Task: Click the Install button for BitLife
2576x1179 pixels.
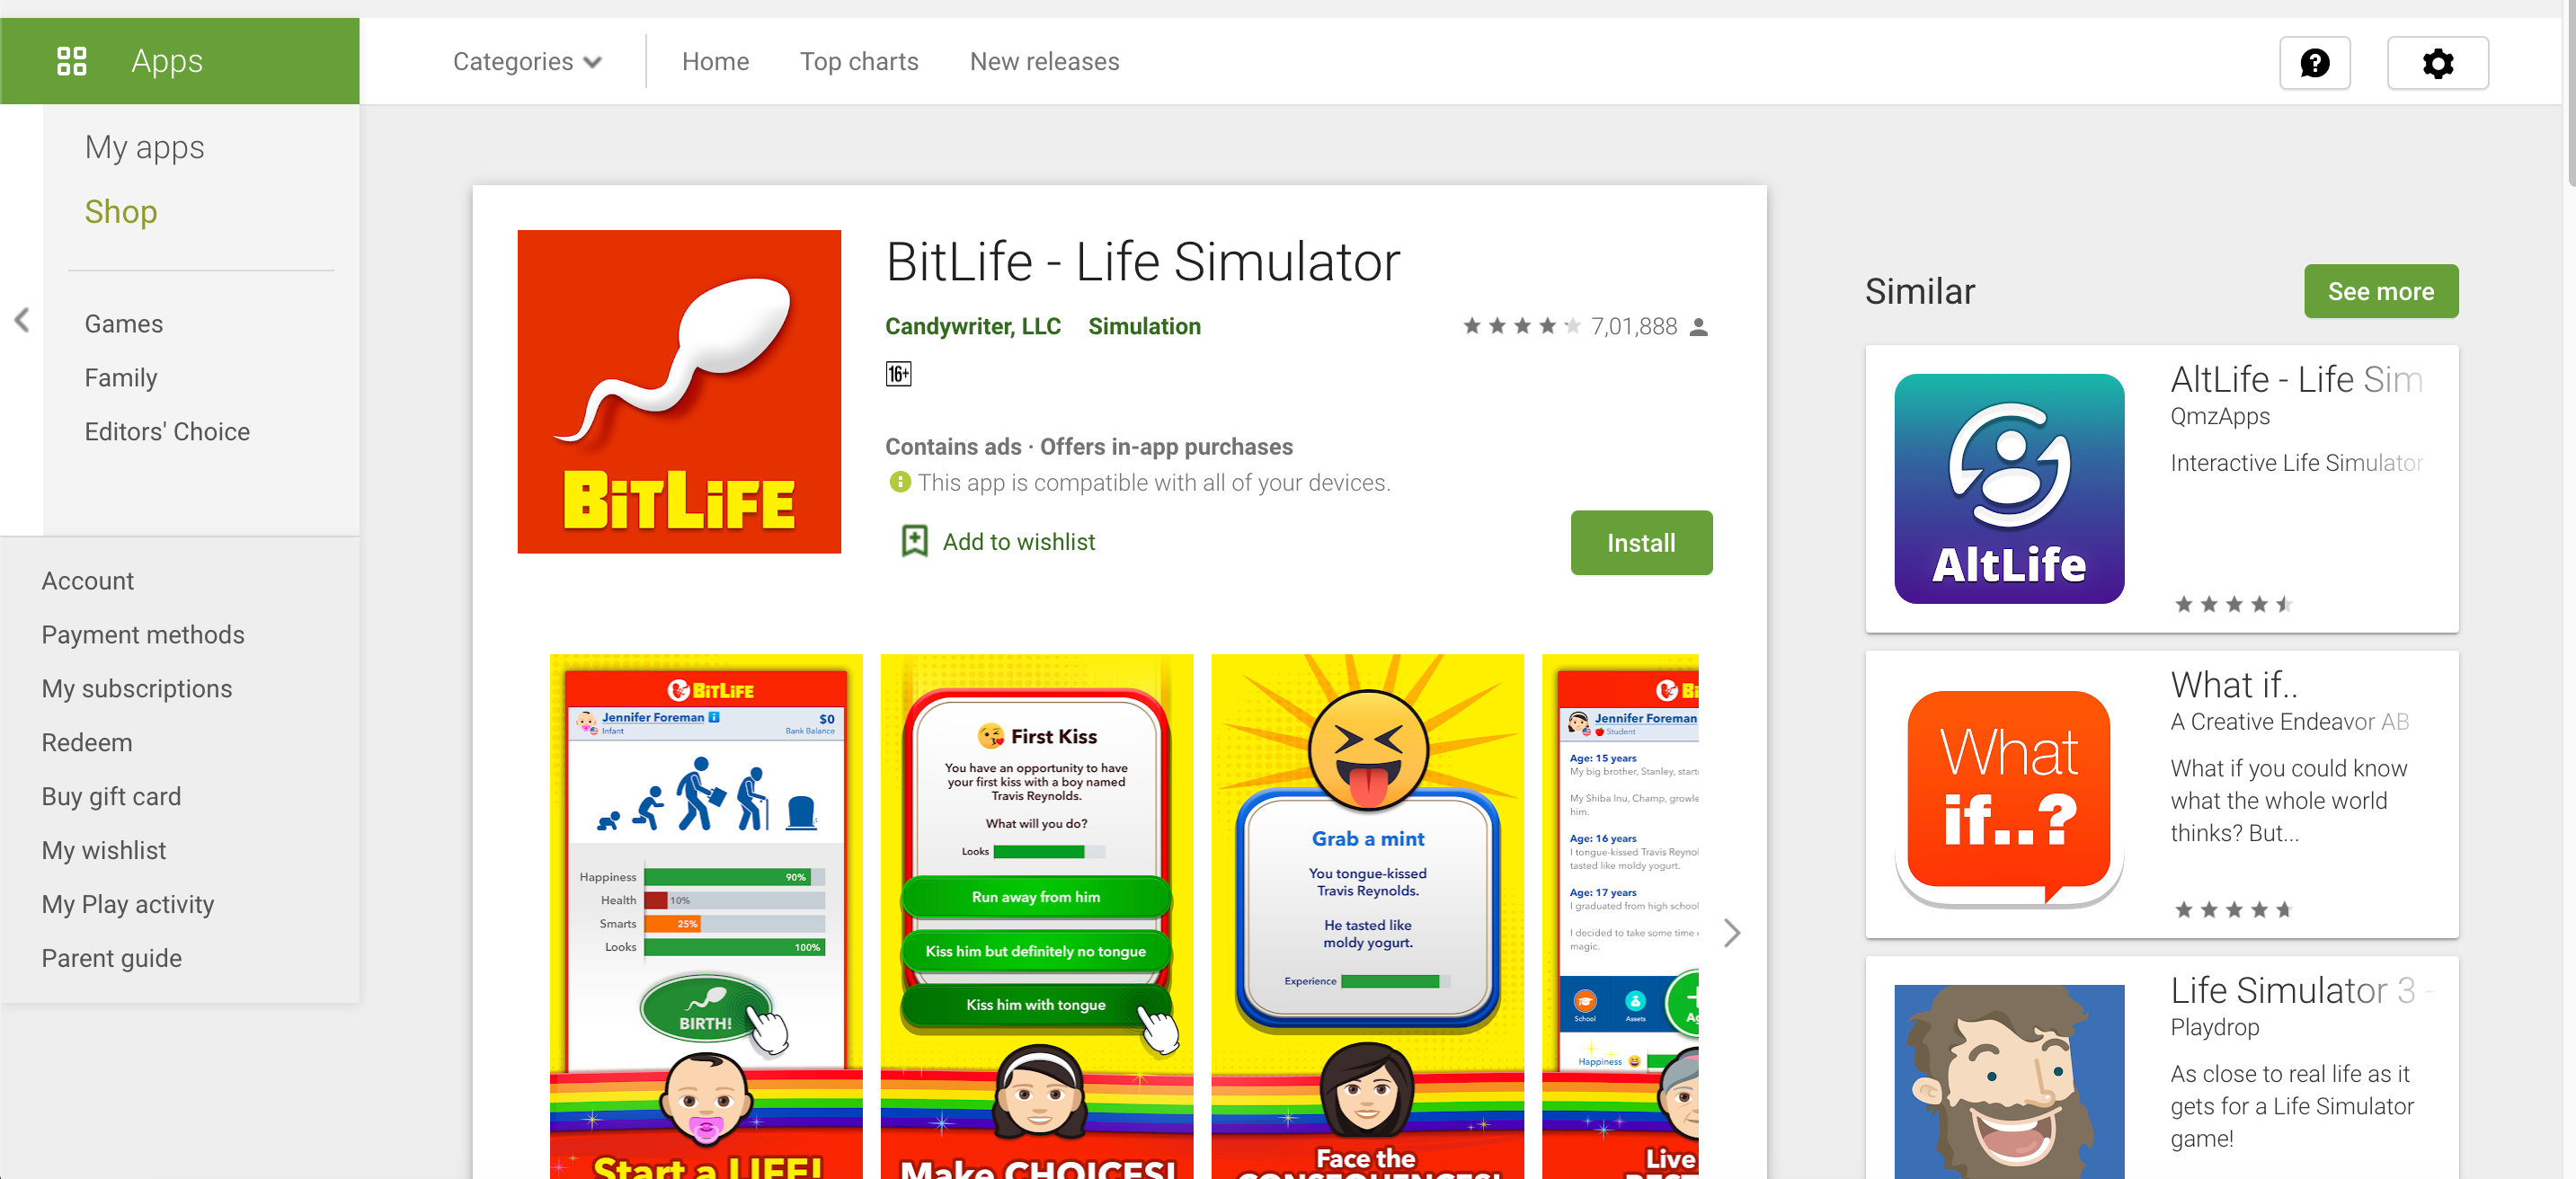Action: pos(1639,540)
